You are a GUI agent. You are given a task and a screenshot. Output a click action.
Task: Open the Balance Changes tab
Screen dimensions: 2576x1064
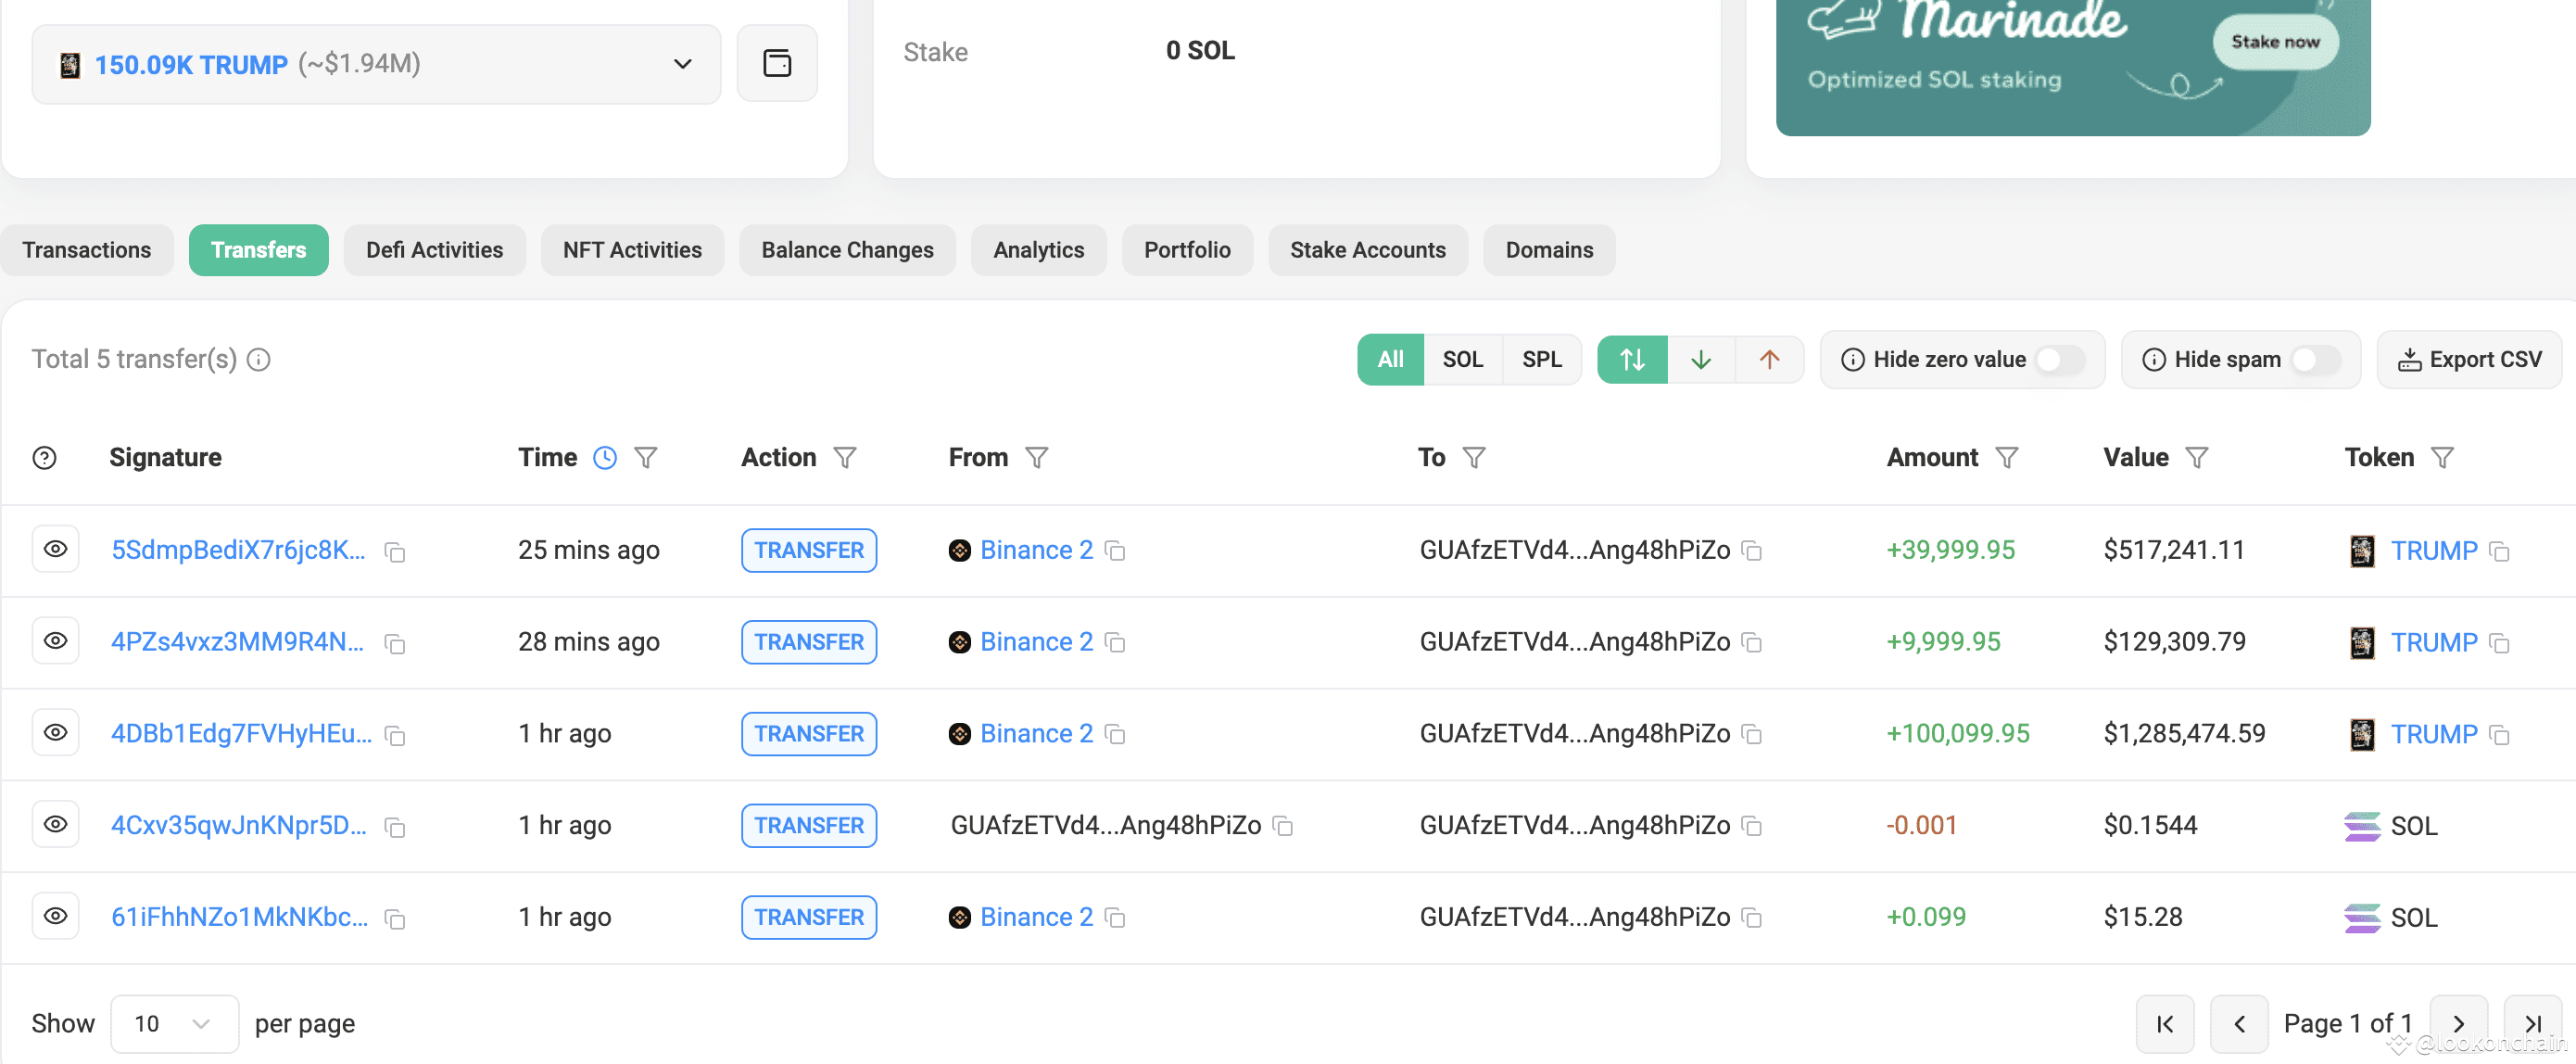[x=847, y=250]
